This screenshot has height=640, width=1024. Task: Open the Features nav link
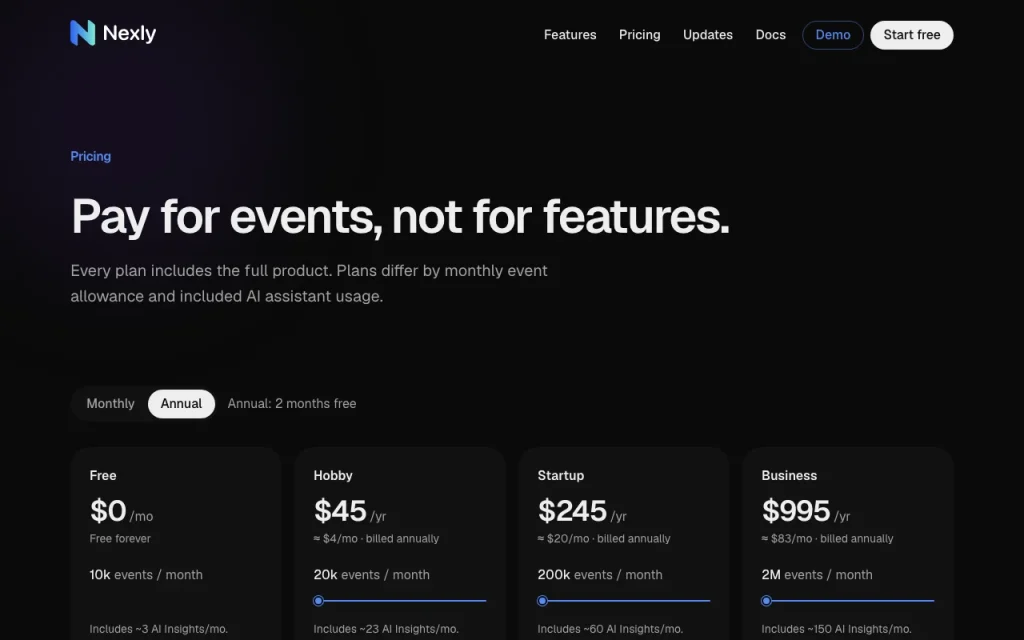[569, 35]
